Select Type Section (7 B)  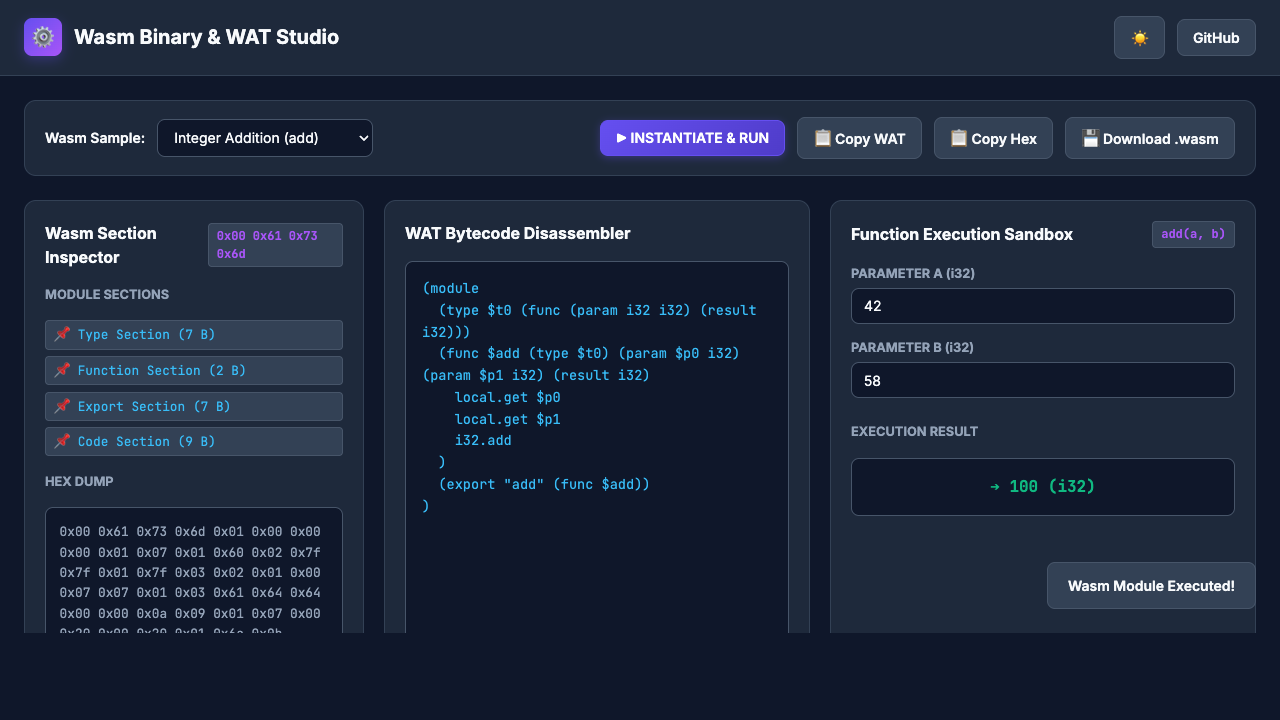point(194,335)
